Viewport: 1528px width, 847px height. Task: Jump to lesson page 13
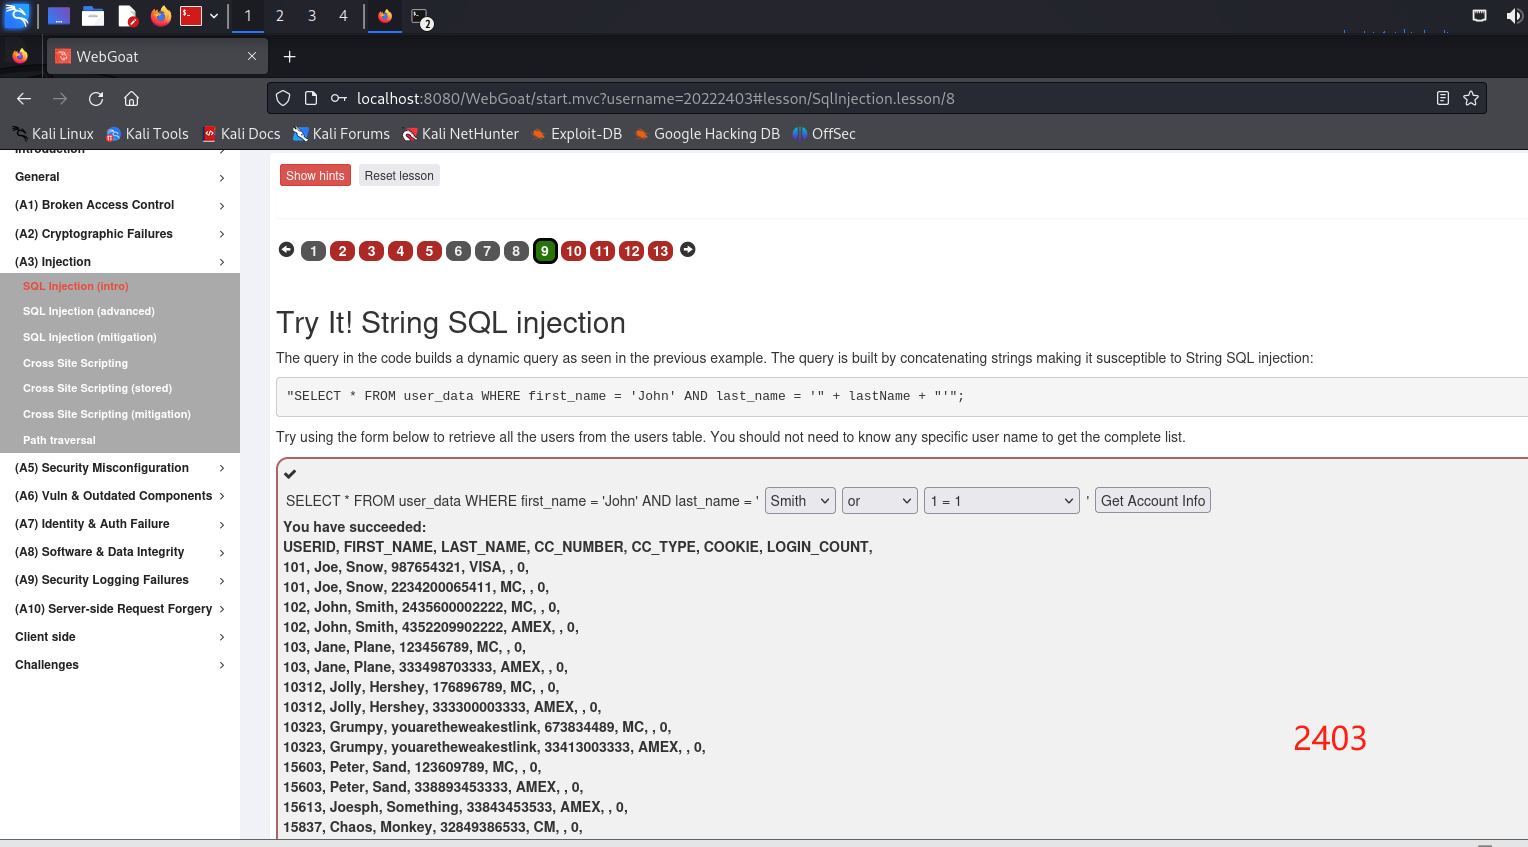click(660, 251)
